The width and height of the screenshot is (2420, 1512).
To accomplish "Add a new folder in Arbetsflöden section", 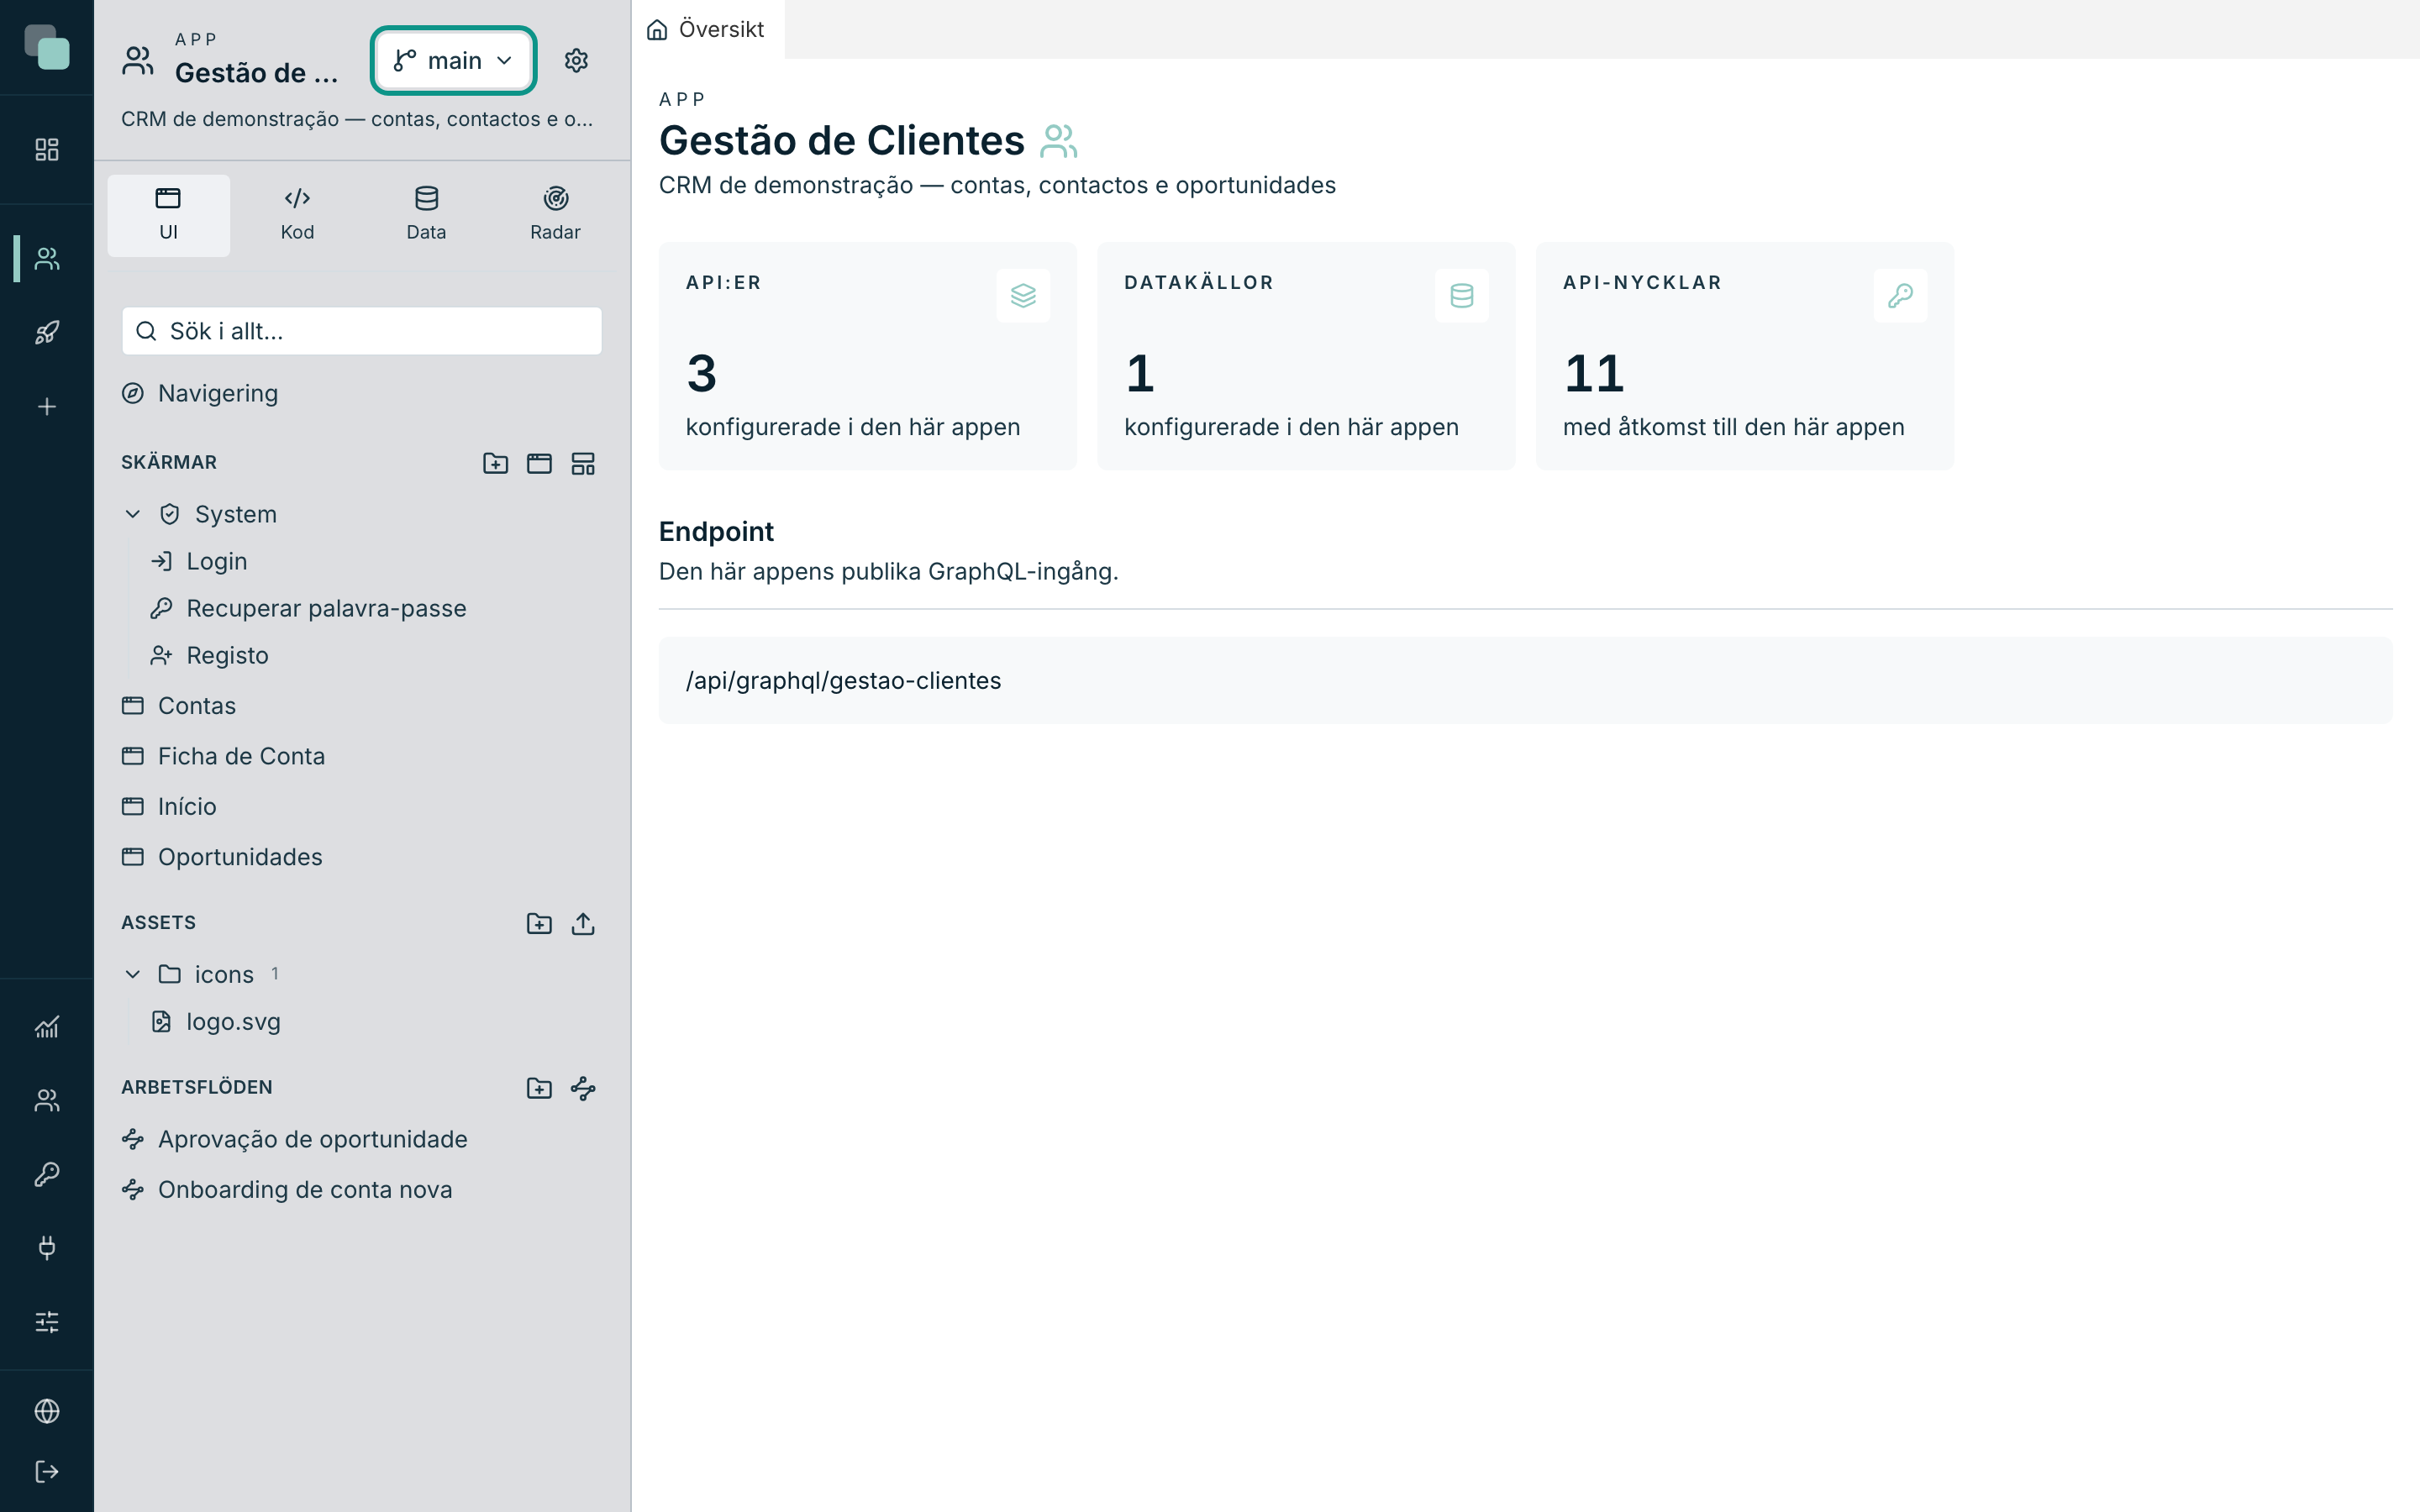I will pyautogui.click(x=539, y=1088).
